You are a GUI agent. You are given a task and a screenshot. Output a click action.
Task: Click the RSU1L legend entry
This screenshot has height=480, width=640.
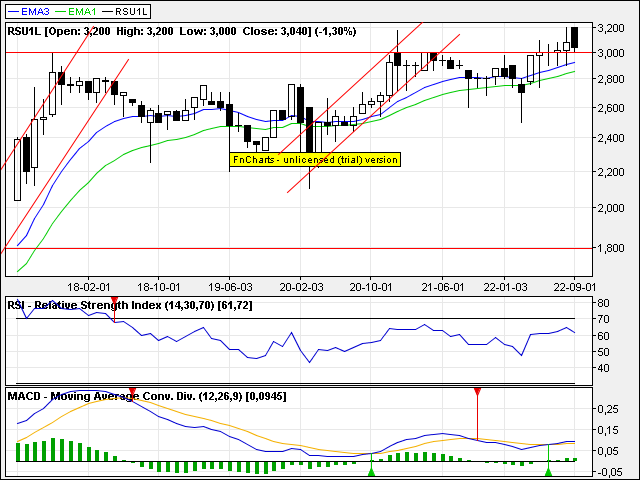click(124, 11)
